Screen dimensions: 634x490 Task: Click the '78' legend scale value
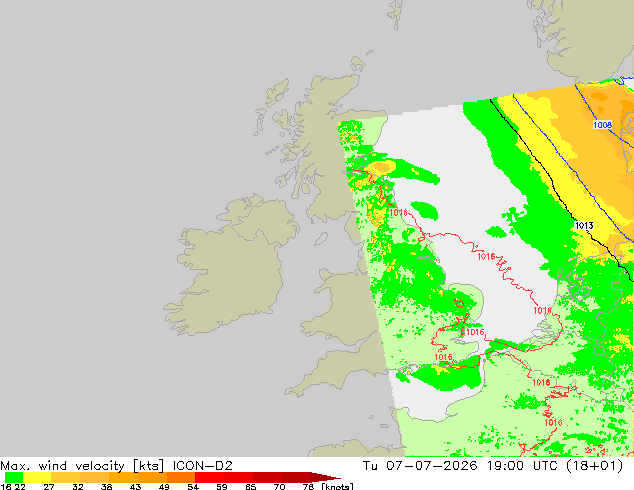[x=308, y=486]
